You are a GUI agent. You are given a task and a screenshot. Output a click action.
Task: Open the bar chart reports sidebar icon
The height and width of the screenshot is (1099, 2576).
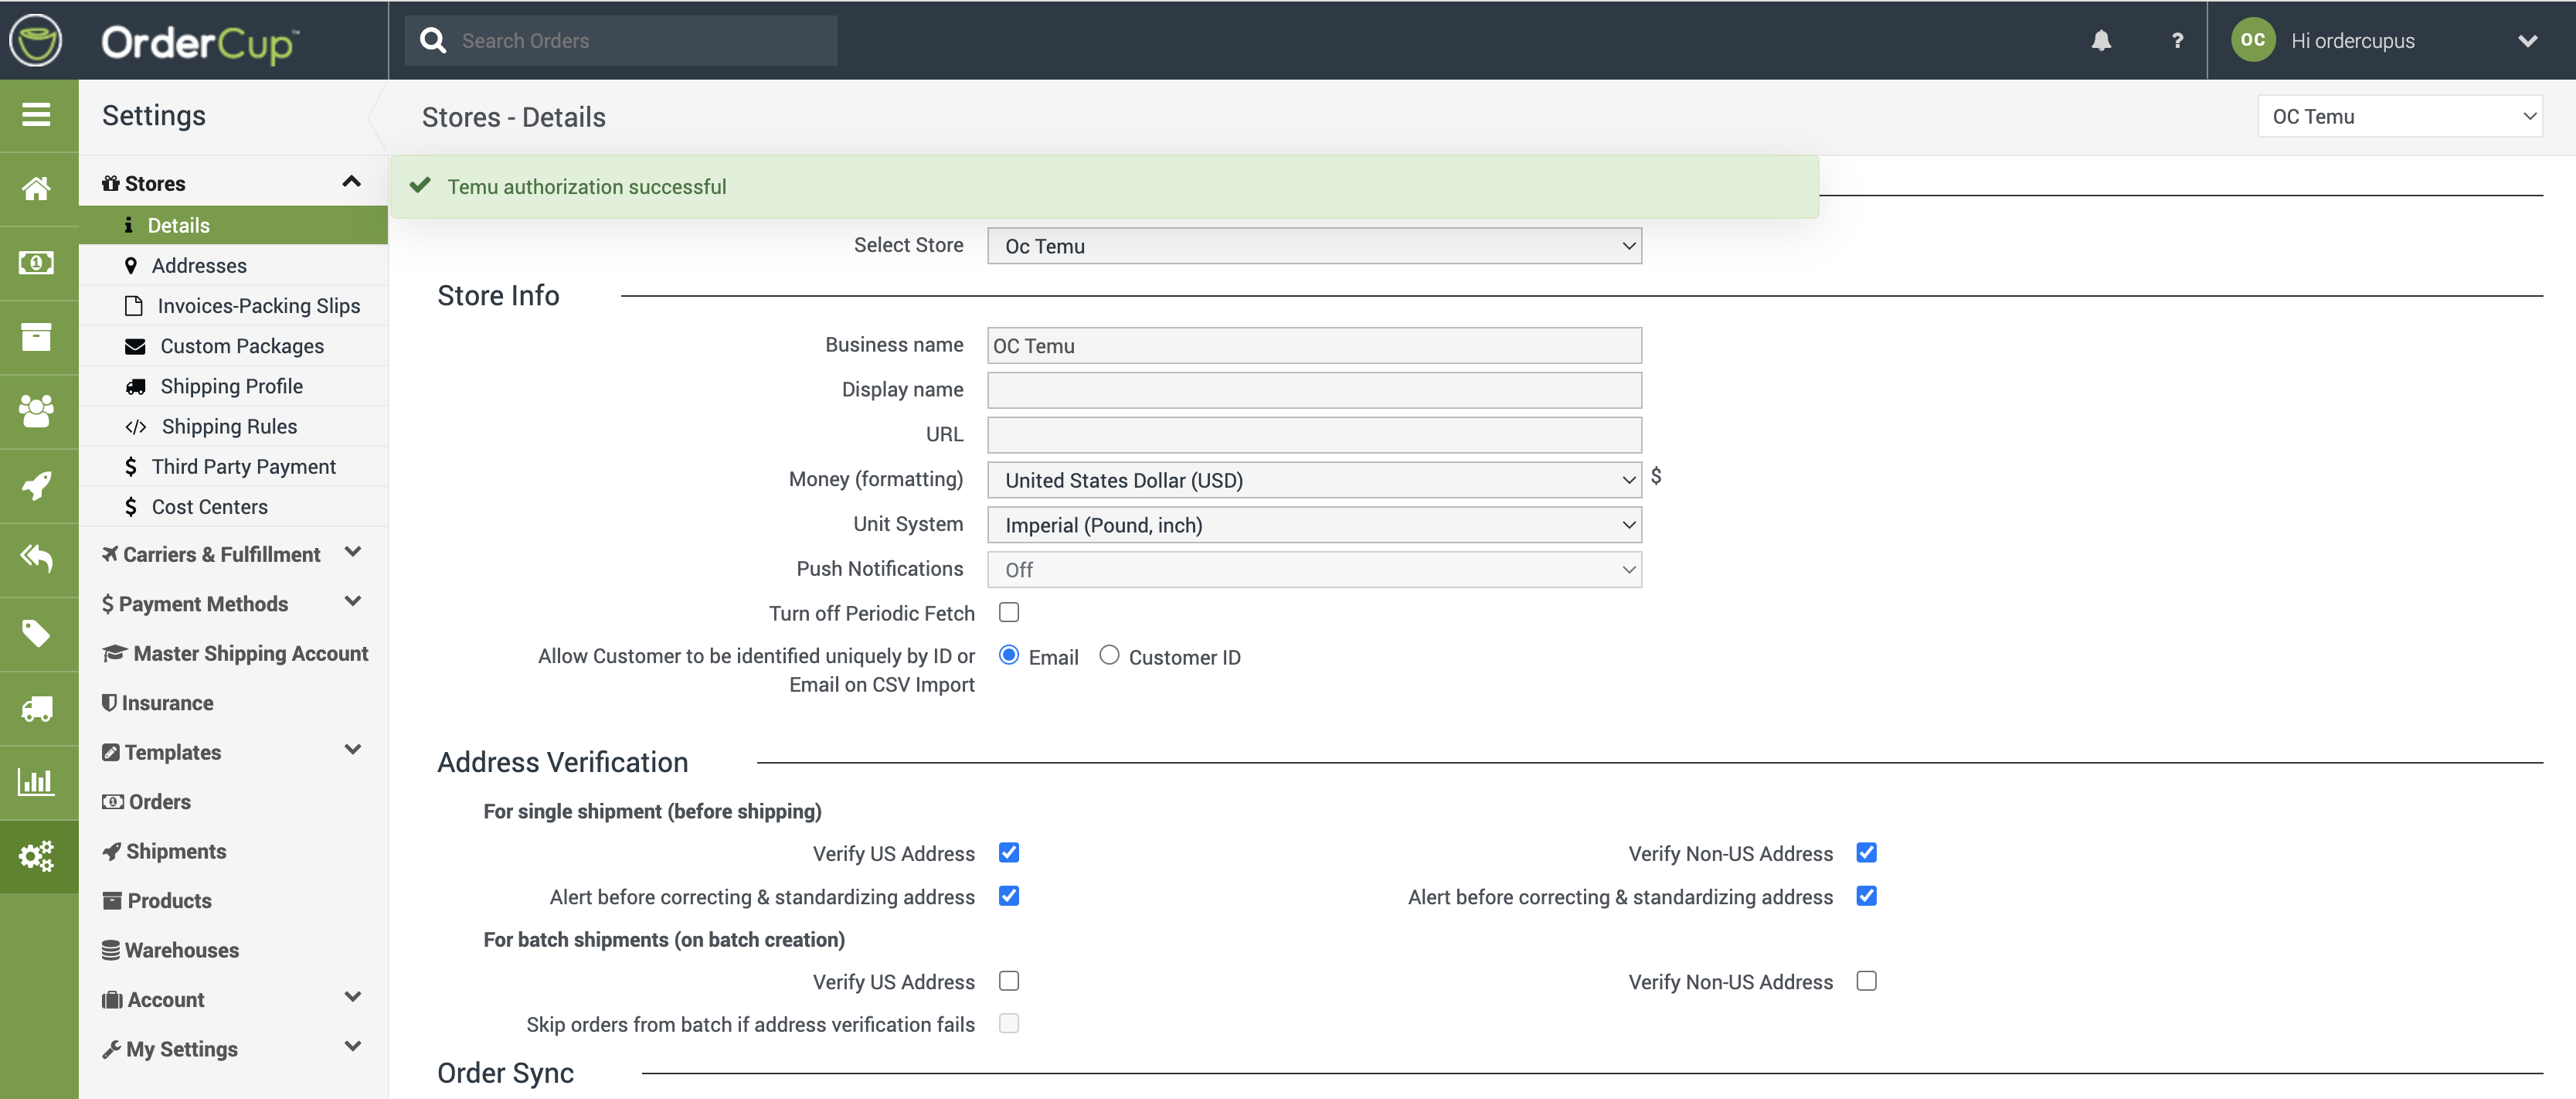pos(37,782)
